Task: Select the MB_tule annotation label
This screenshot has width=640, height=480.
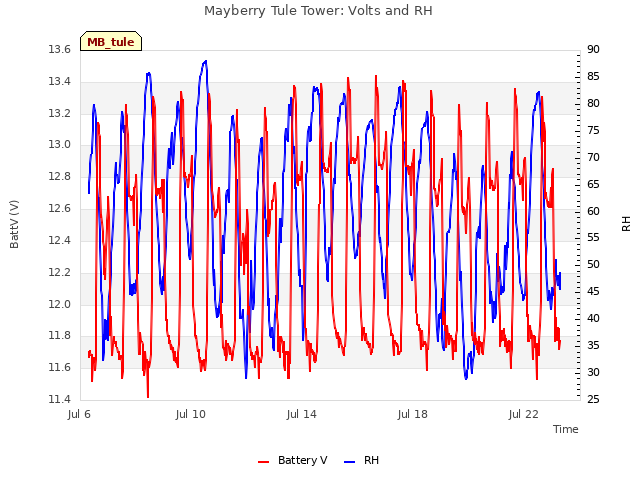Action: tap(111, 42)
